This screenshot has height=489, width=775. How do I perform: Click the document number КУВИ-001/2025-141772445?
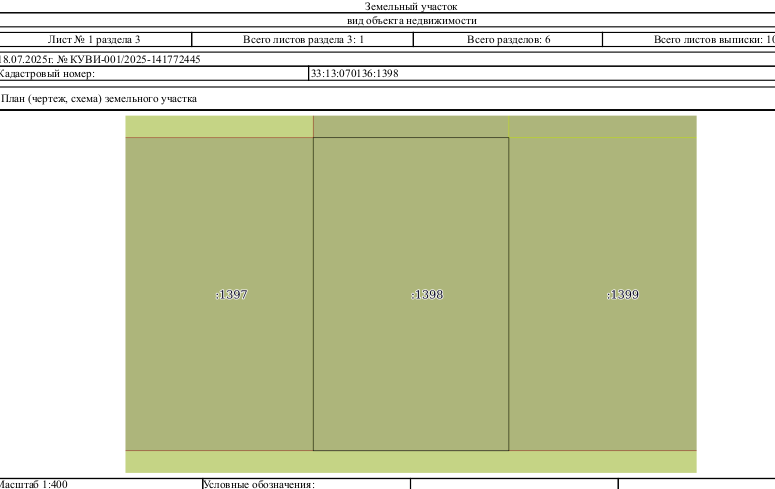coord(135,60)
